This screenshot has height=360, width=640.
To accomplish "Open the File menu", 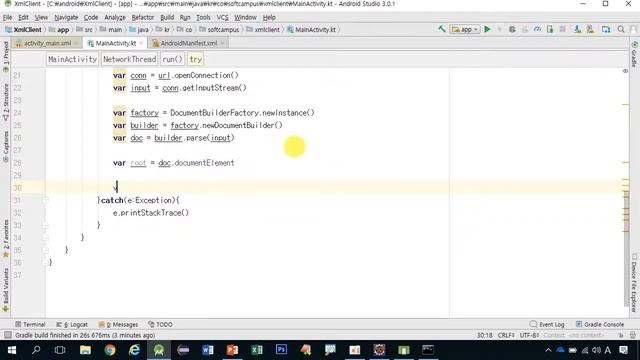I will click(7, 17).
